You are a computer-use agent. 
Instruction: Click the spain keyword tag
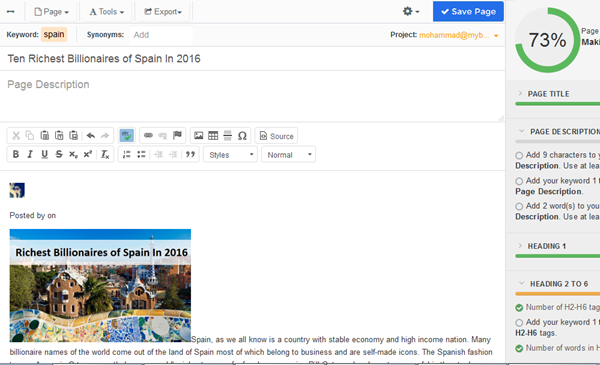point(54,34)
